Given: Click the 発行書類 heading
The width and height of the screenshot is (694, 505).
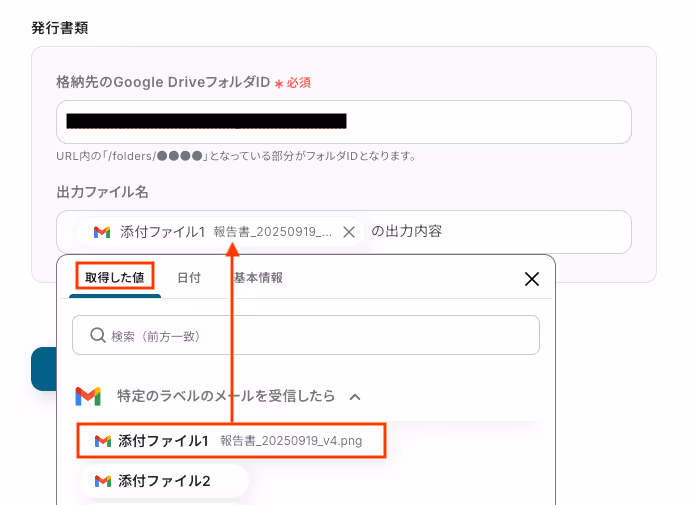Looking at the screenshot, I should [x=60, y=28].
